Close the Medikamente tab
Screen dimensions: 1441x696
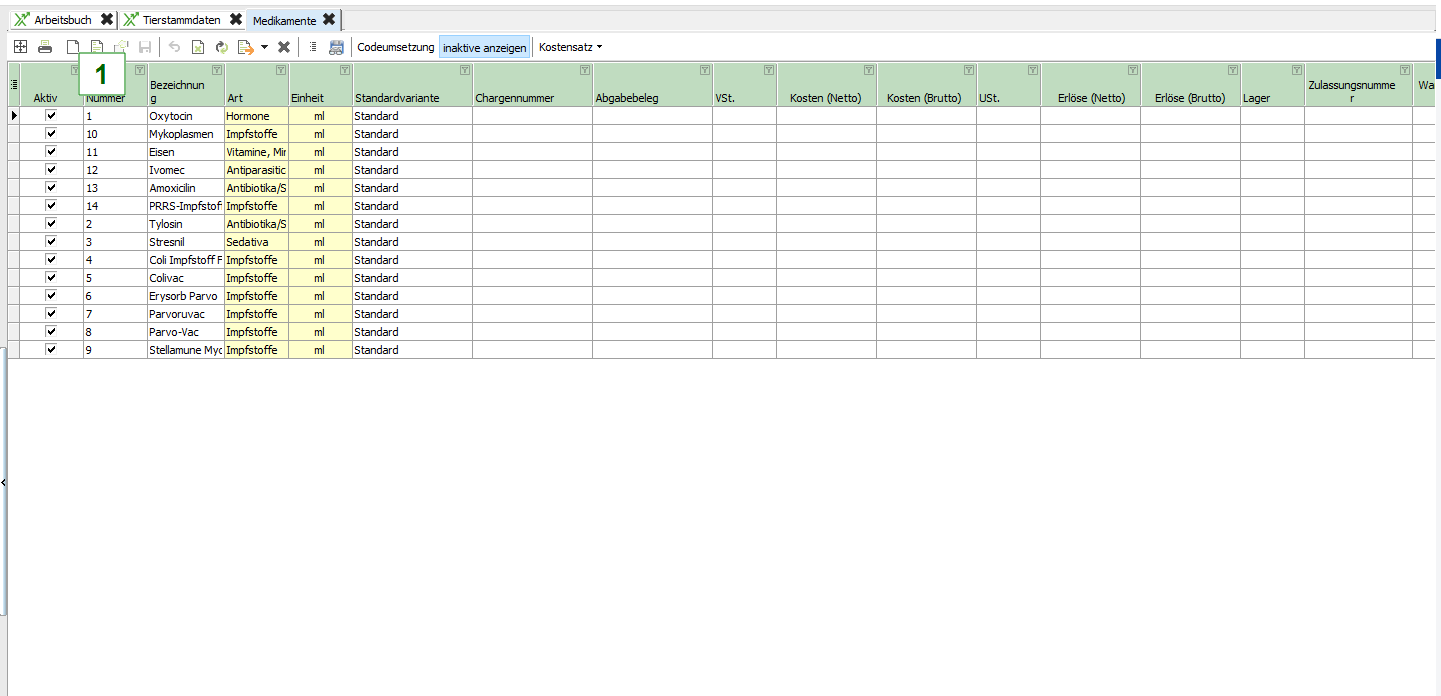click(329, 20)
